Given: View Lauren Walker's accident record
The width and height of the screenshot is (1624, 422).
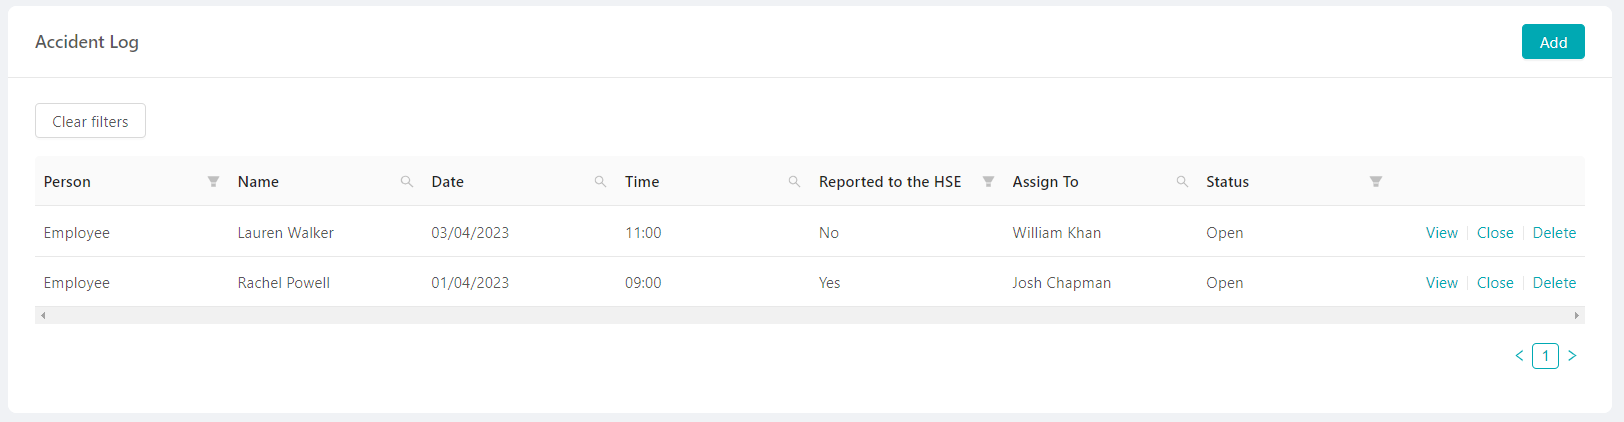Looking at the screenshot, I should (1441, 233).
